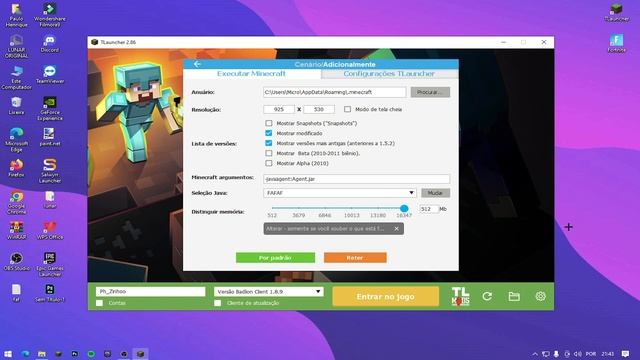Open notification center in taskbar
The width and height of the screenshot is (640, 360).
pos(625,353)
